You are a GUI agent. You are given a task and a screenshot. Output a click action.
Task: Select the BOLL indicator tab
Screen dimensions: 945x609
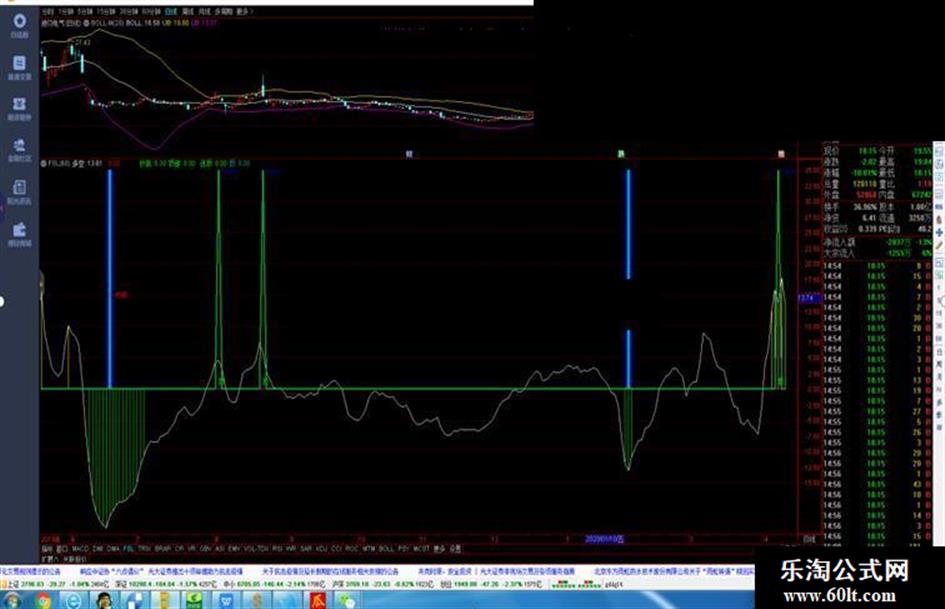click(386, 549)
